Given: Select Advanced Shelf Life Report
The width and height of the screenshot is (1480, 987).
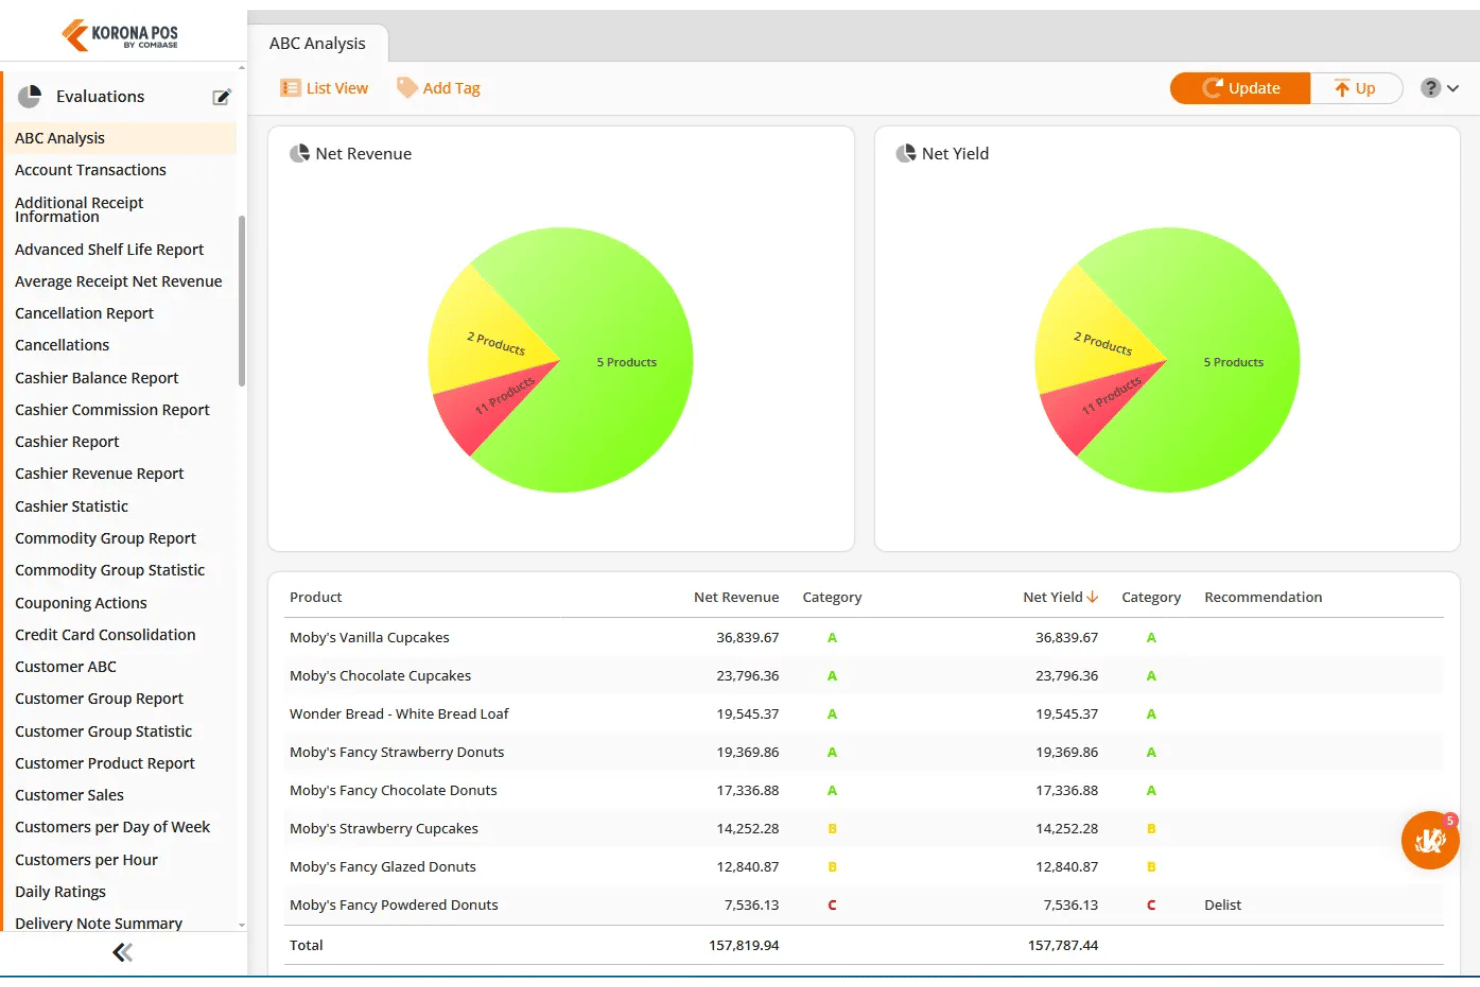Looking at the screenshot, I should tap(109, 249).
